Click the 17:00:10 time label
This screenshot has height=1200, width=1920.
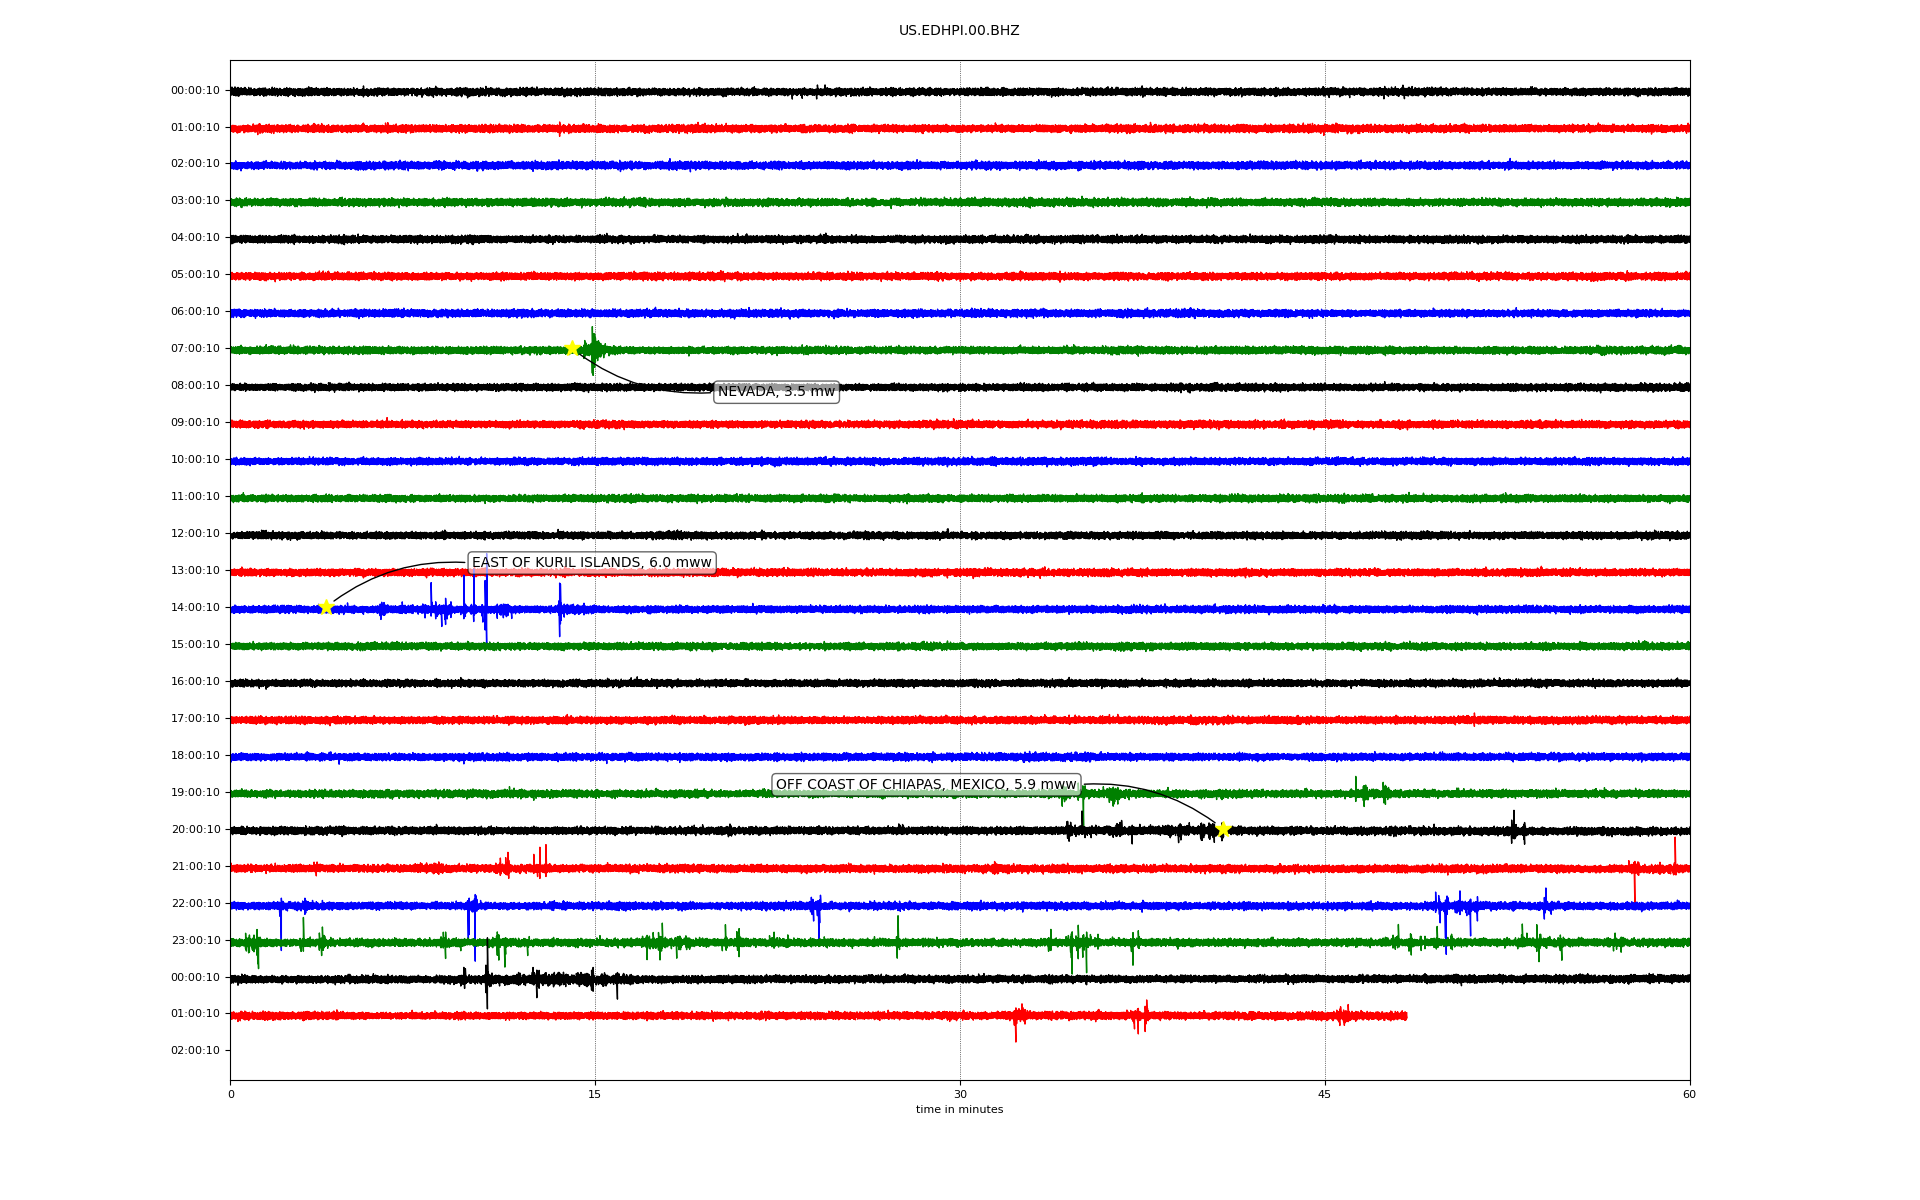point(195,719)
